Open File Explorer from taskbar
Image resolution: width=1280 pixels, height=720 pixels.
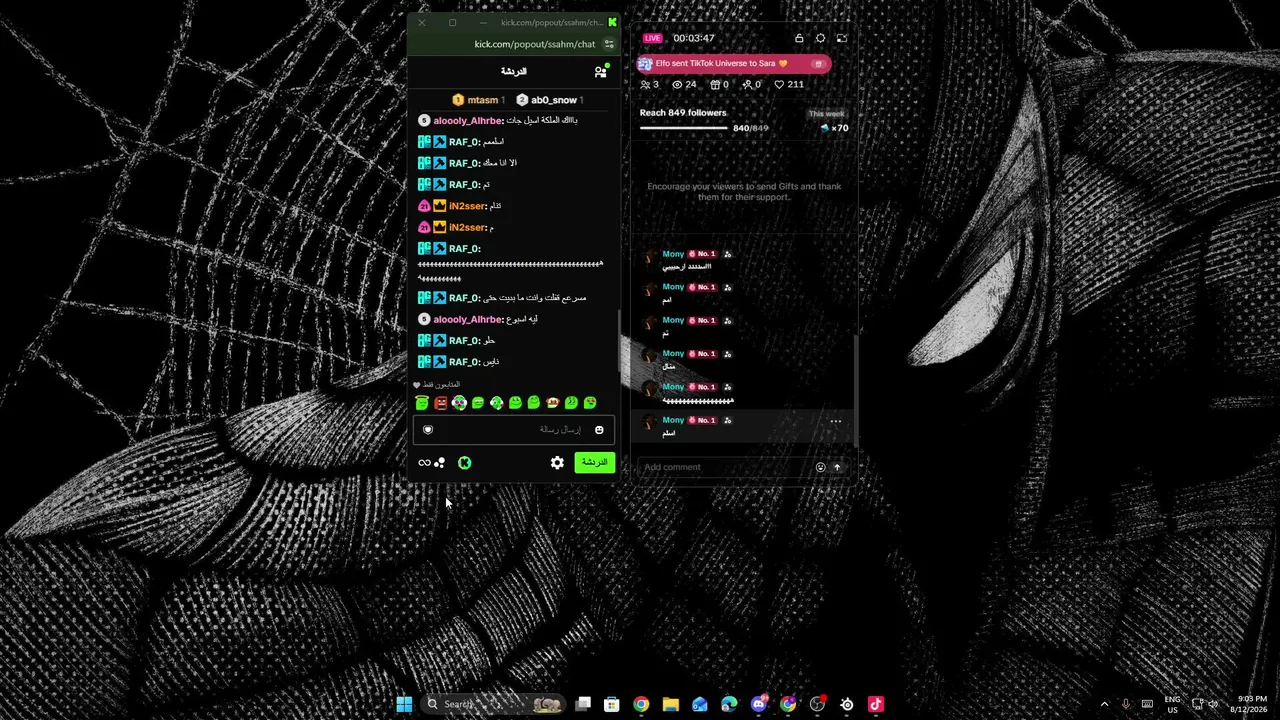(x=670, y=704)
